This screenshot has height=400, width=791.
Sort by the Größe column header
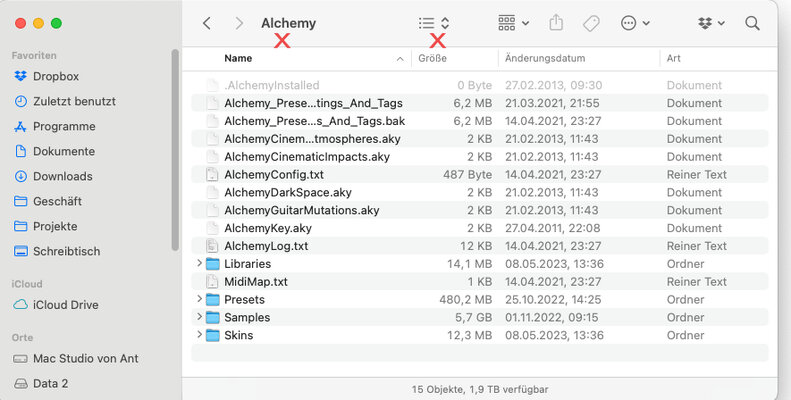click(432, 59)
